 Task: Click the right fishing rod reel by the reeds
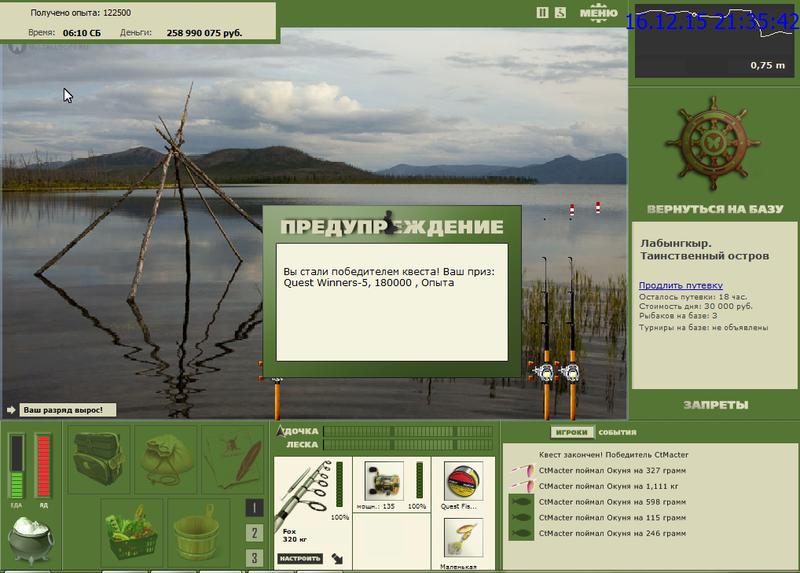569,372
